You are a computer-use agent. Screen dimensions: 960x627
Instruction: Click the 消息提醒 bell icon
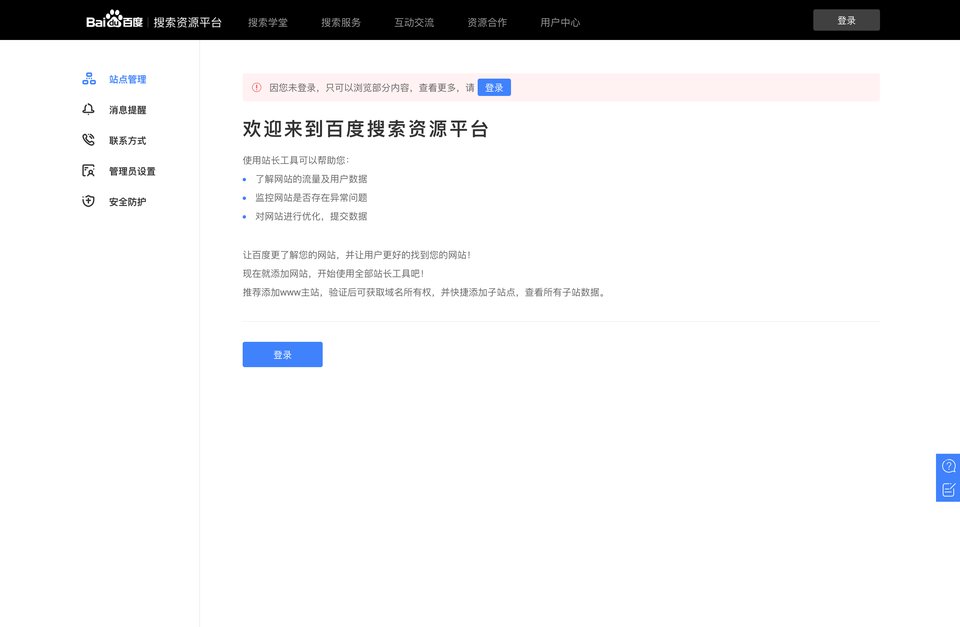tap(89, 110)
